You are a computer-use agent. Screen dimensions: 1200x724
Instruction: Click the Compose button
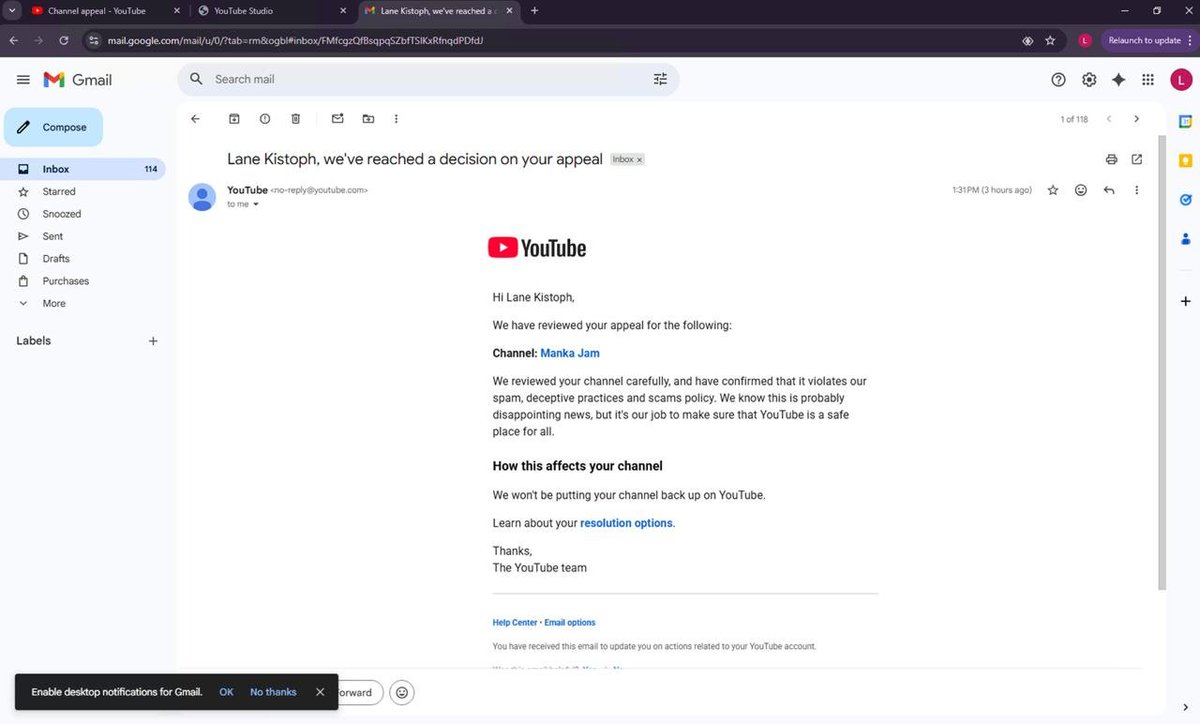pyautogui.click(x=53, y=127)
